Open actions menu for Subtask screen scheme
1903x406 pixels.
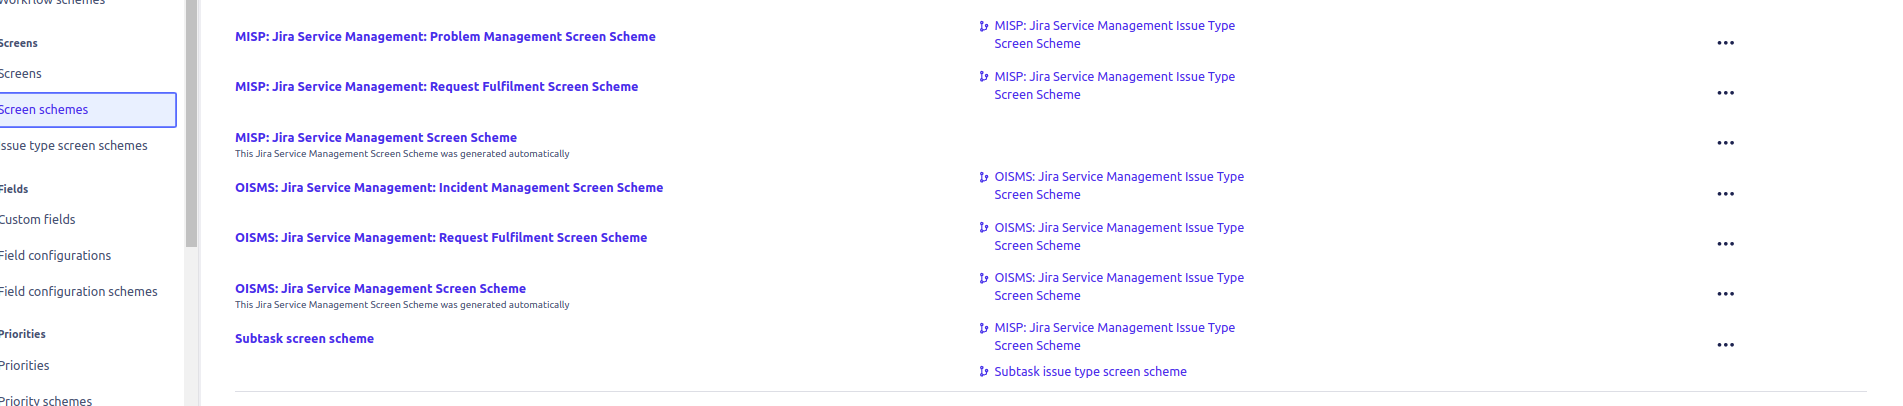pyautogui.click(x=1725, y=345)
